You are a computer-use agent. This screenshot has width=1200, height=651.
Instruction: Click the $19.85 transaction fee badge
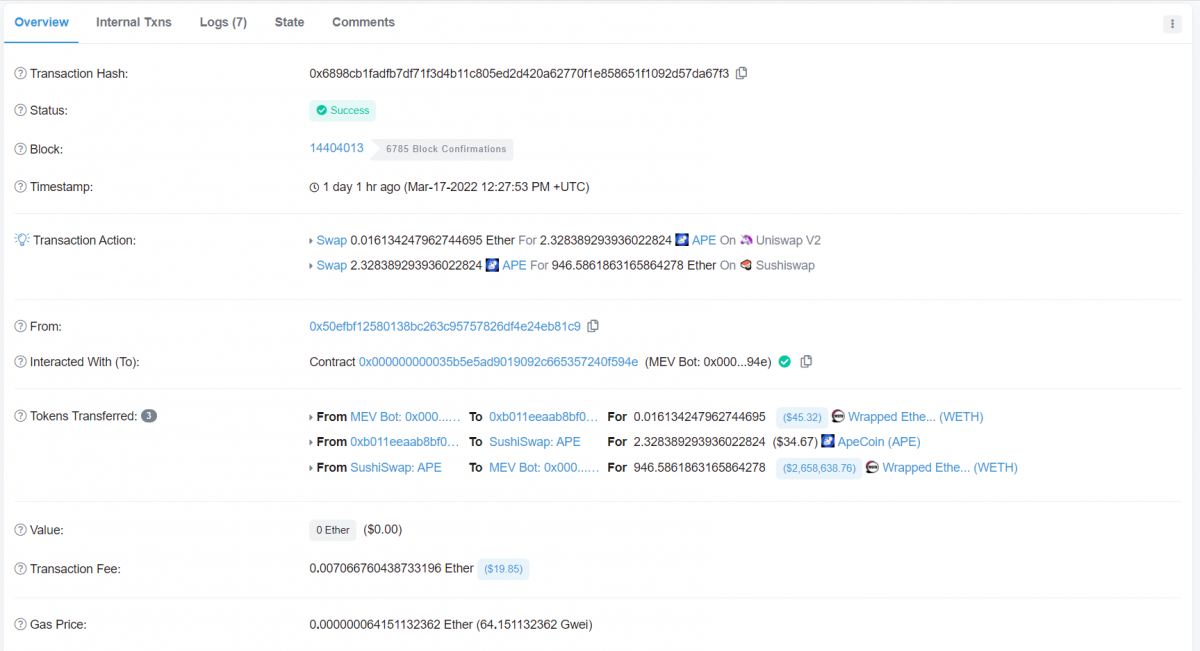point(503,569)
